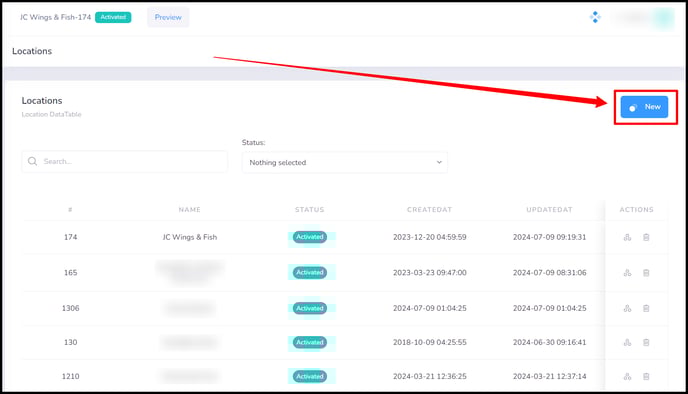The width and height of the screenshot is (688, 394).
Task: Sort by the STATUS column header
Action: pyautogui.click(x=309, y=210)
